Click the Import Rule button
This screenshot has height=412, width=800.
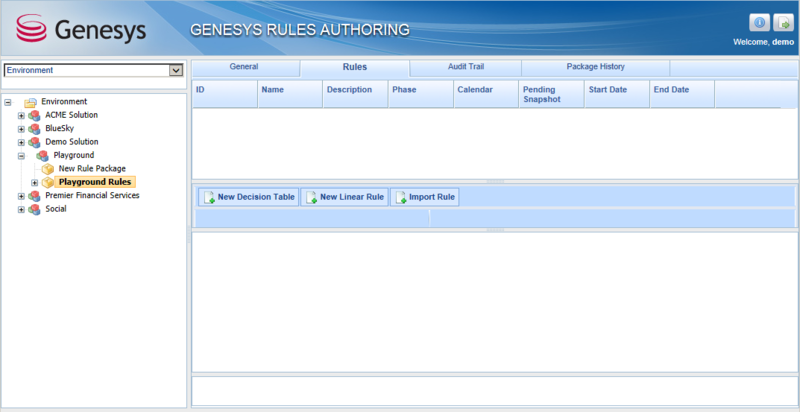tap(424, 197)
